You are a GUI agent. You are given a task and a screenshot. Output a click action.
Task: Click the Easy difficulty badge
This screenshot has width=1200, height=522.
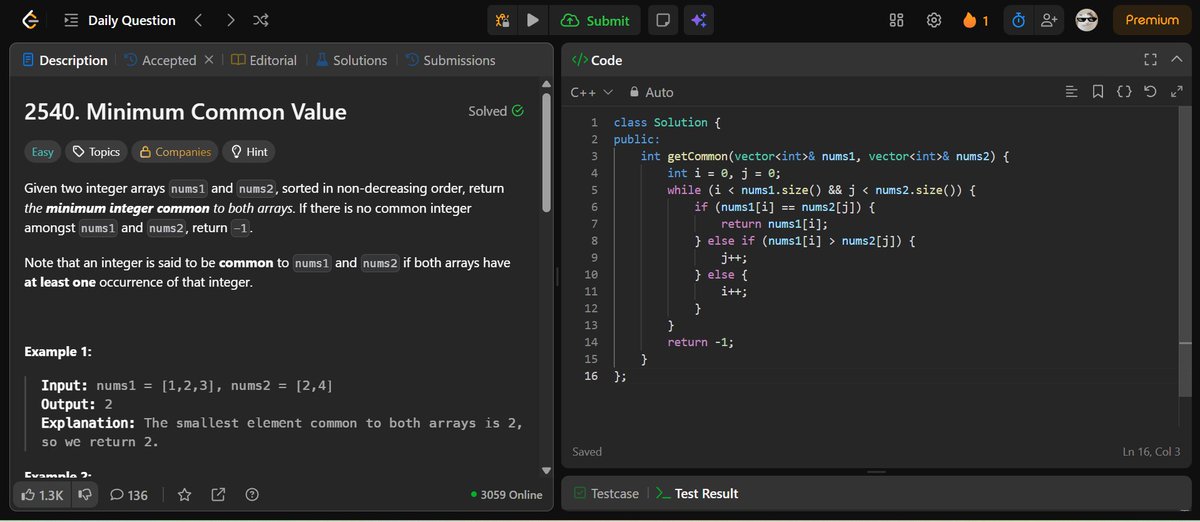(x=42, y=152)
